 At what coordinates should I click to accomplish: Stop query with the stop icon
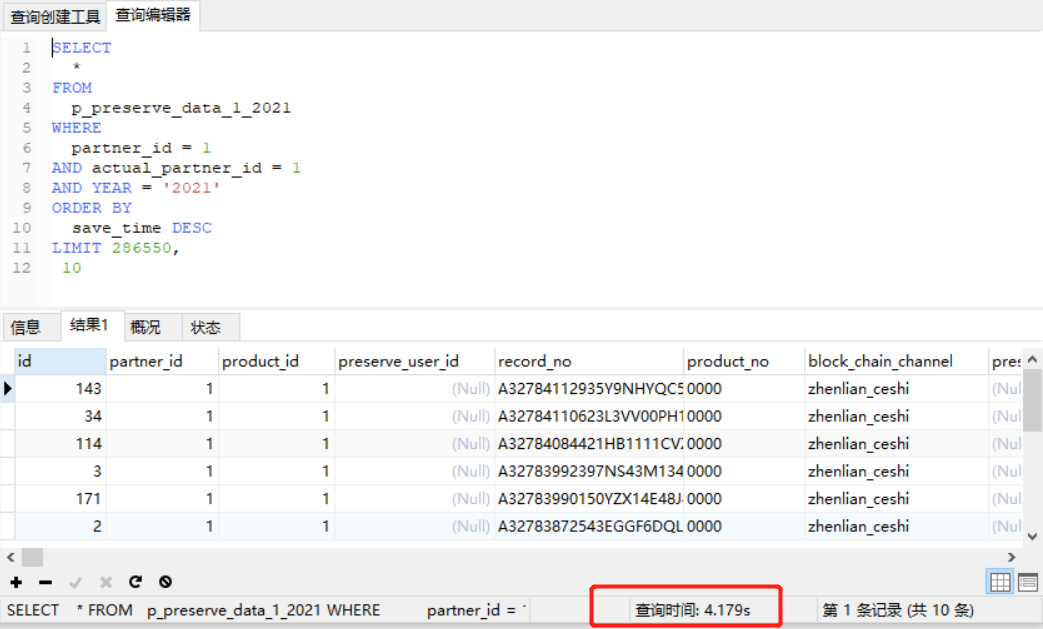[166, 582]
